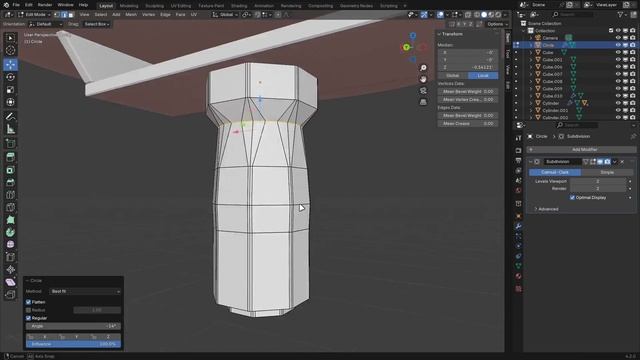Screen dimensions: 640x360
Task: Open the Tool properties tab icon
Action: (518, 138)
